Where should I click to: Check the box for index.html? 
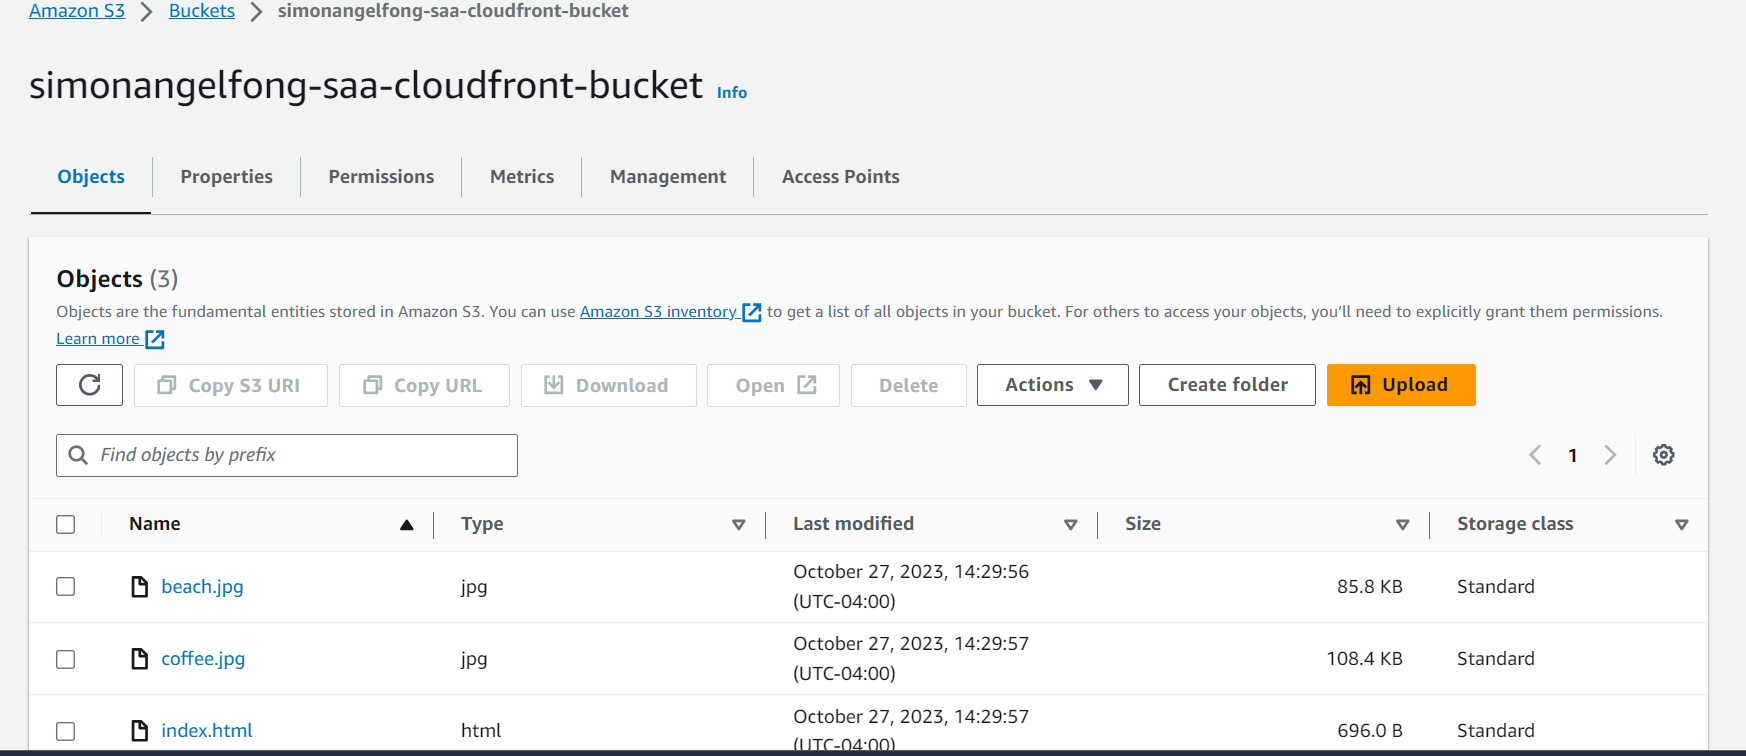click(66, 731)
